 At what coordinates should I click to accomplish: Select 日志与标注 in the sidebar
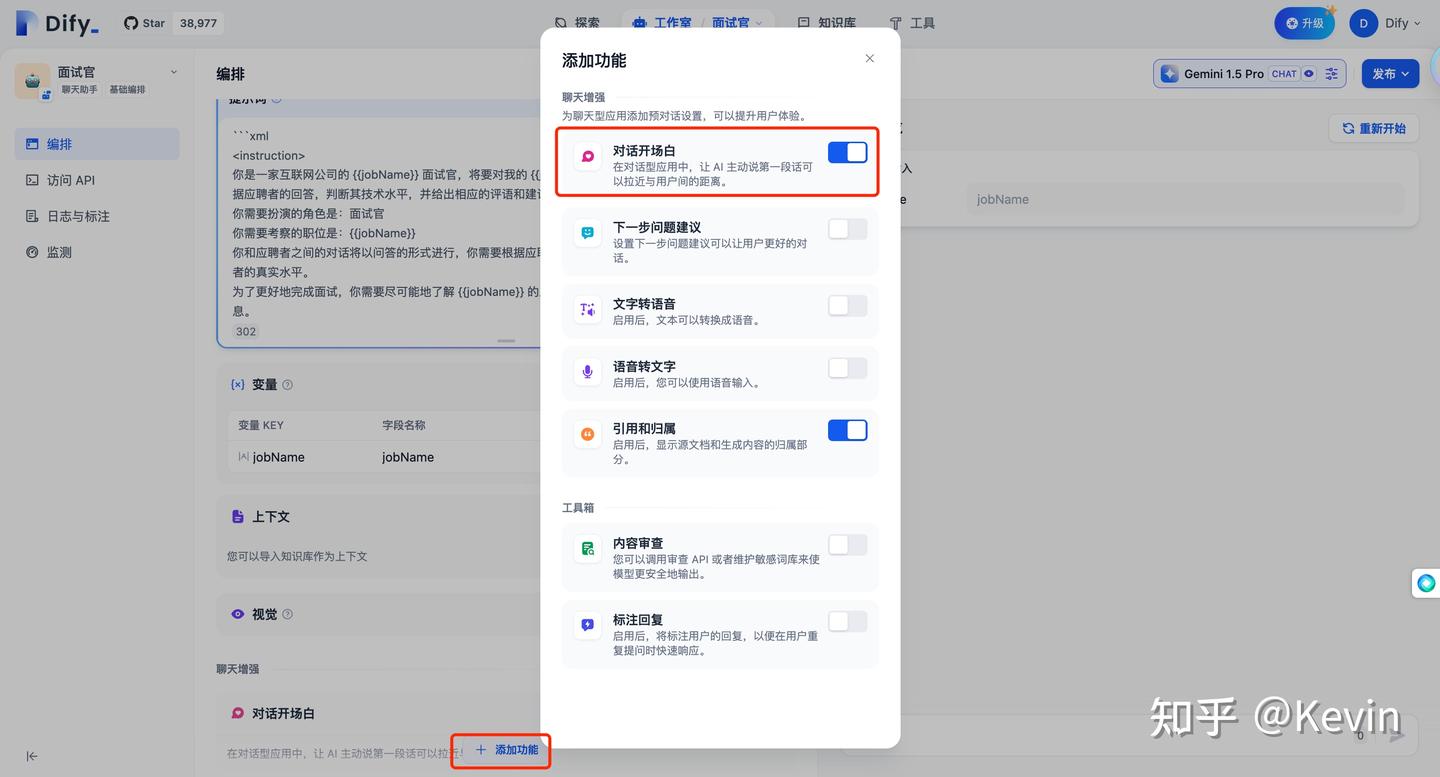97,216
